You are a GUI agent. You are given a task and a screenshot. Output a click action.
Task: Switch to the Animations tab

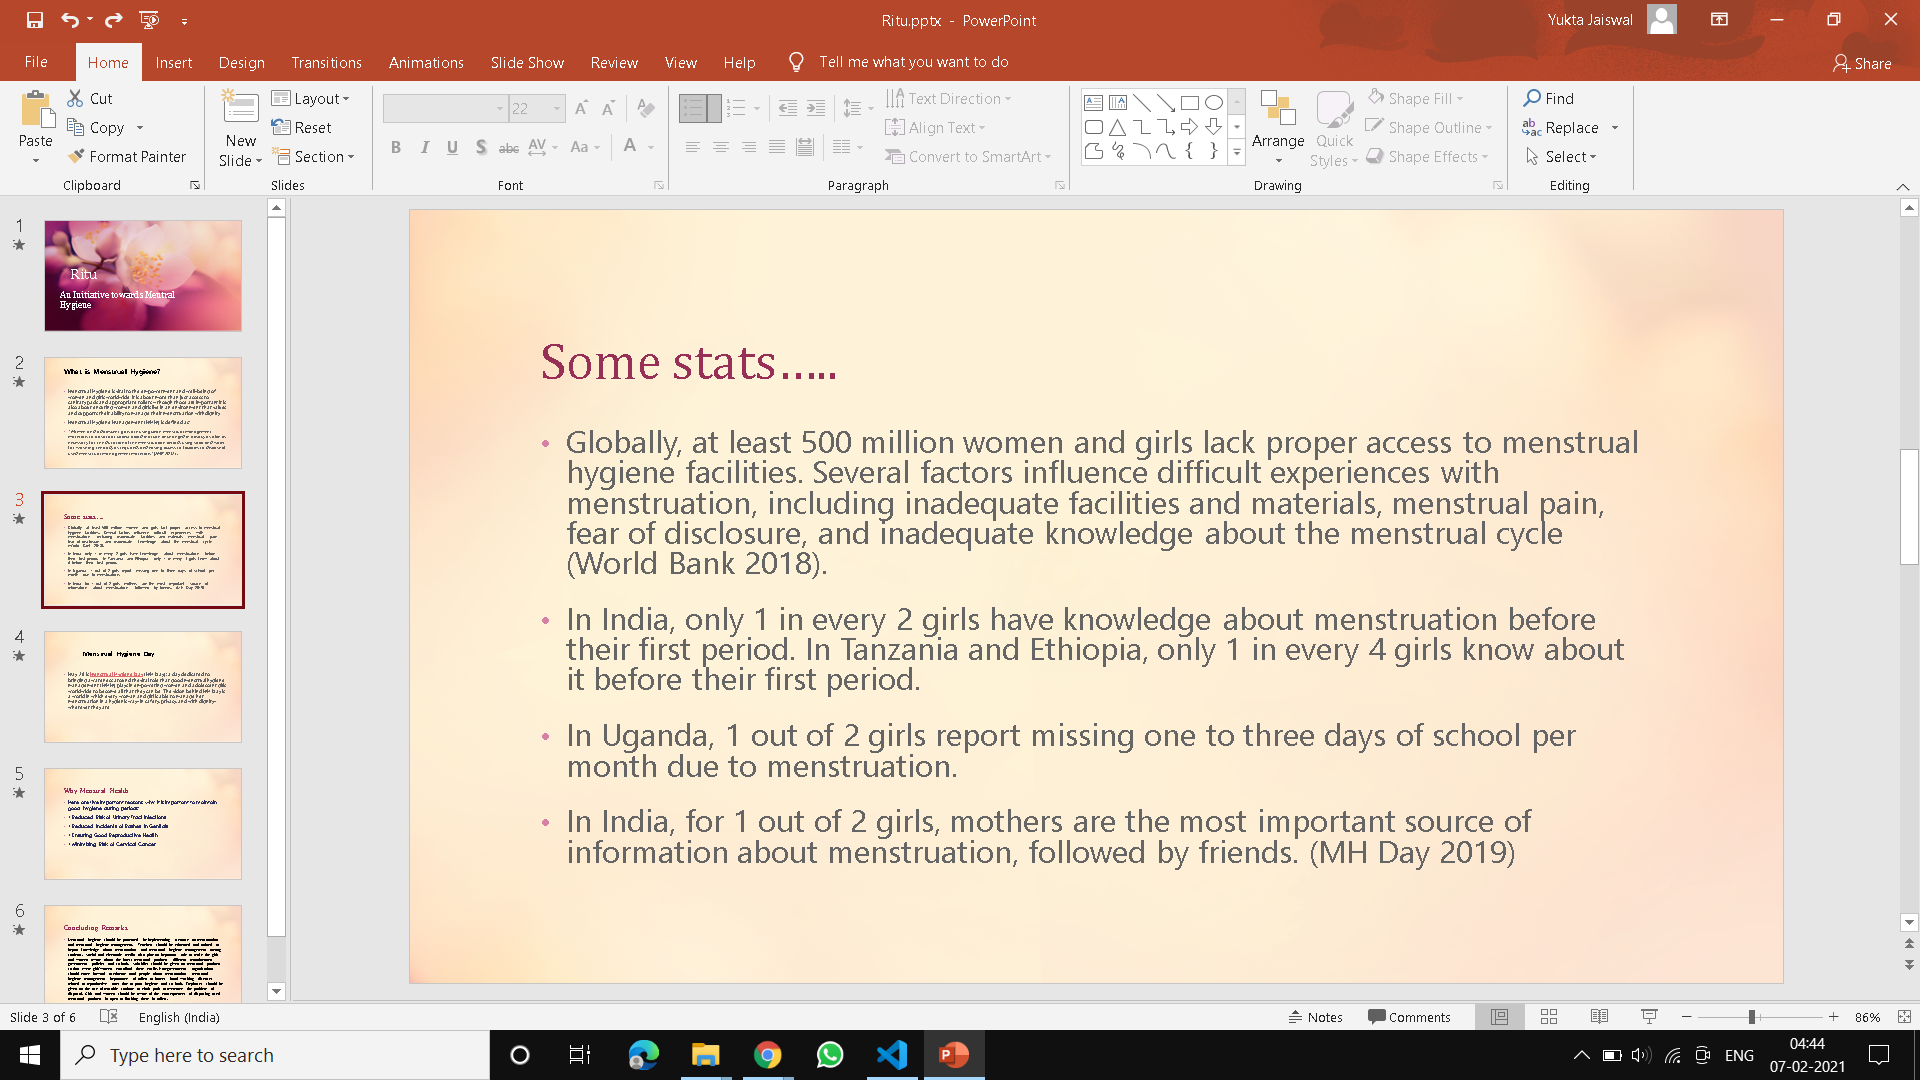pyautogui.click(x=426, y=62)
